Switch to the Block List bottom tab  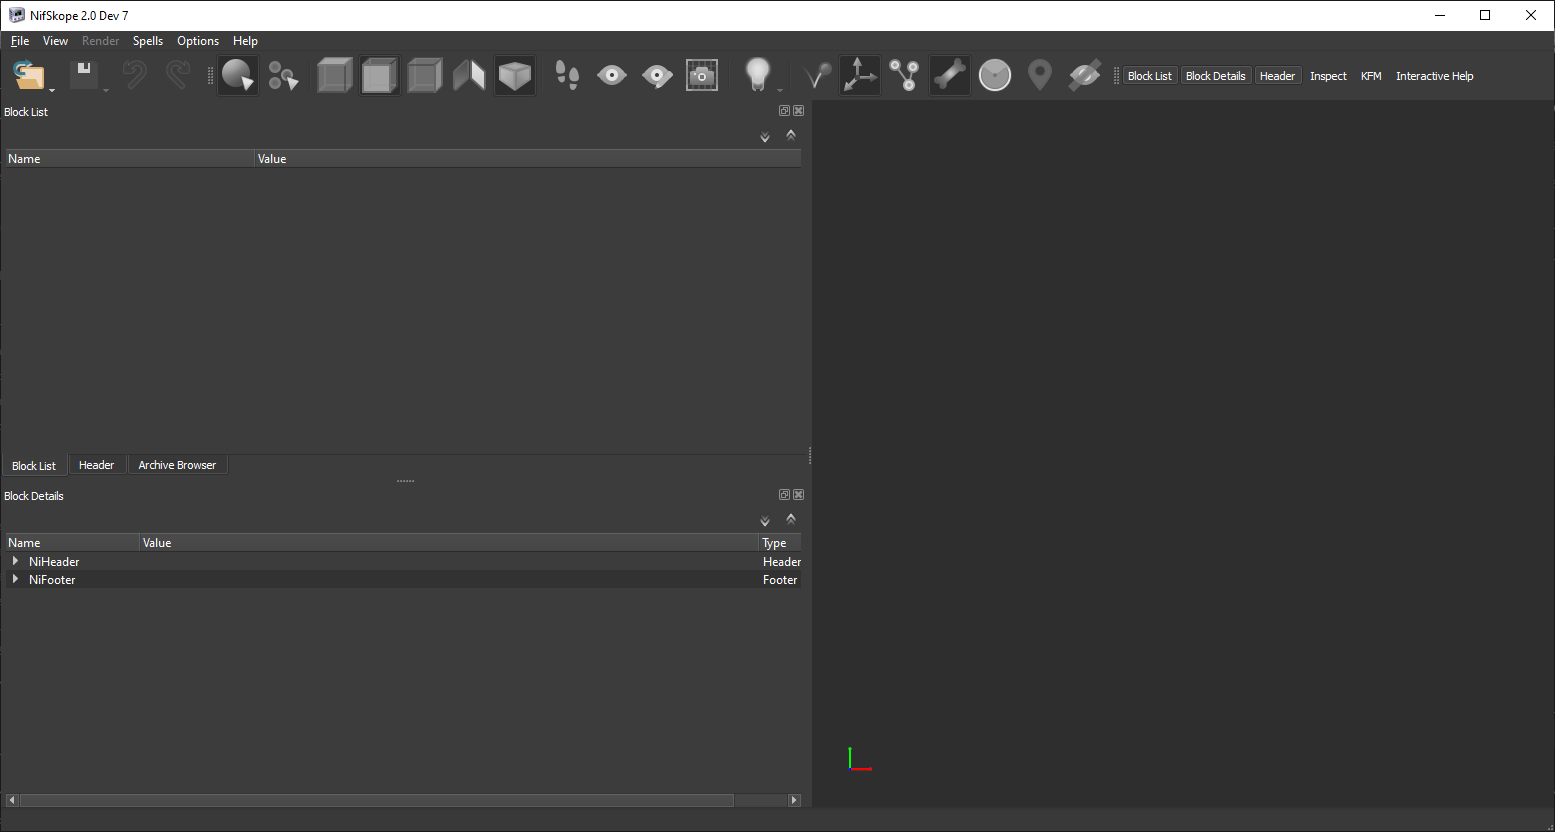point(34,466)
